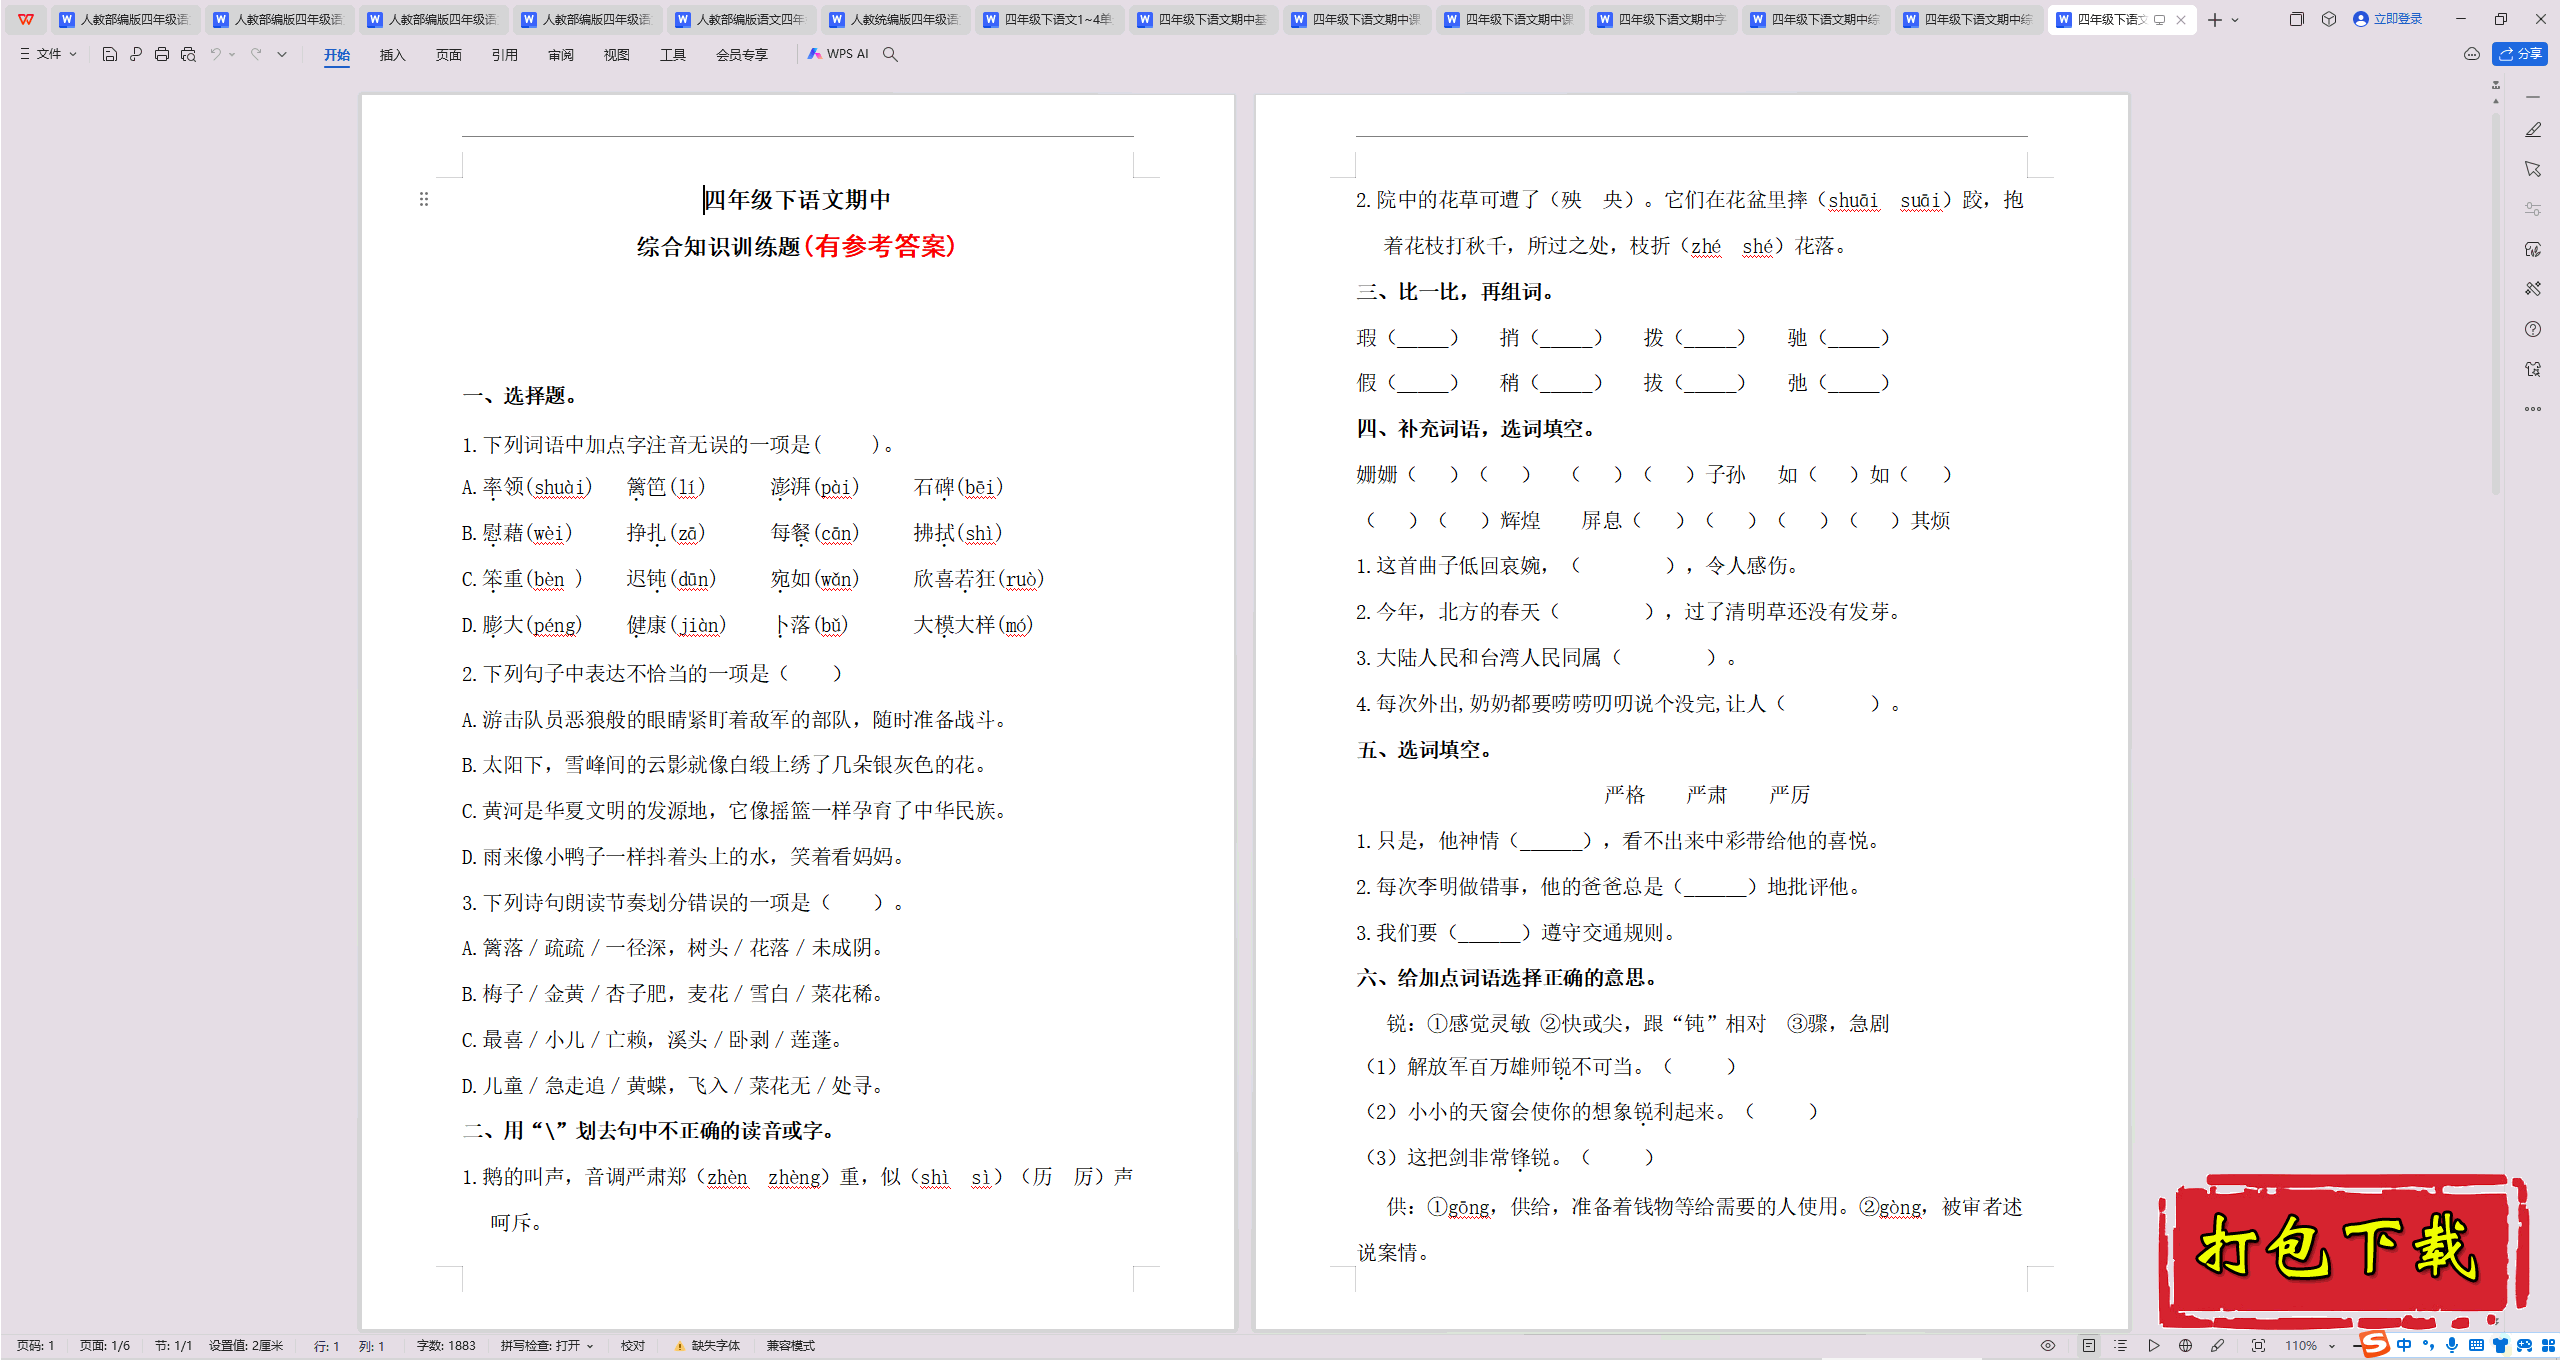The height and width of the screenshot is (1360, 2560).
Task: Redo the last action
Action: click(x=256, y=55)
